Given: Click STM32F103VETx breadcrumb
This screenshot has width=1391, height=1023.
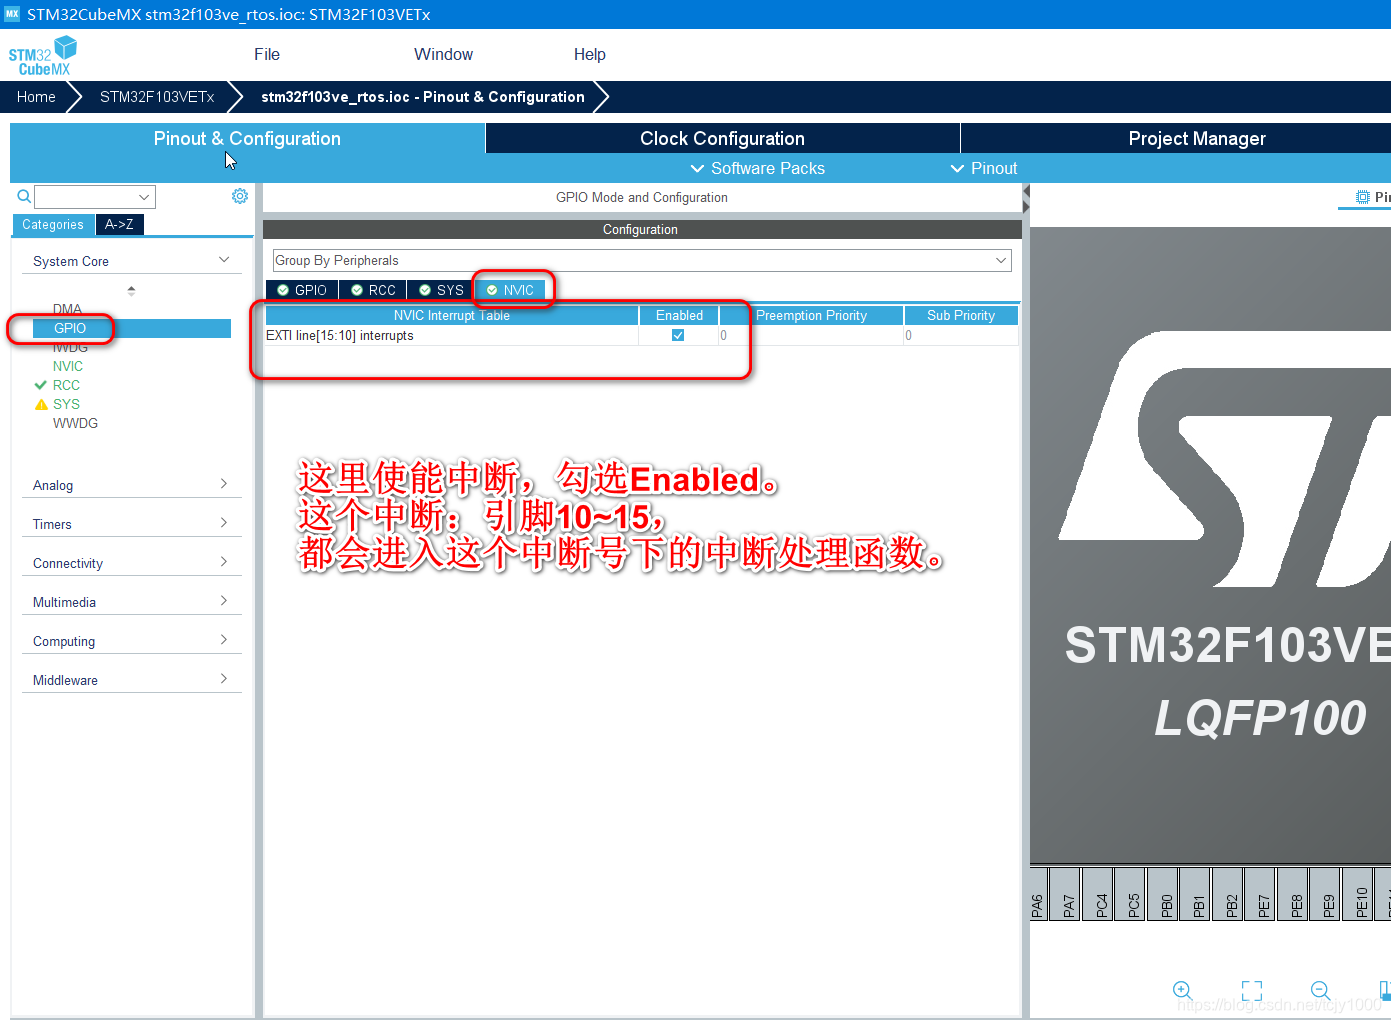Looking at the screenshot, I should click(x=157, y=97).
